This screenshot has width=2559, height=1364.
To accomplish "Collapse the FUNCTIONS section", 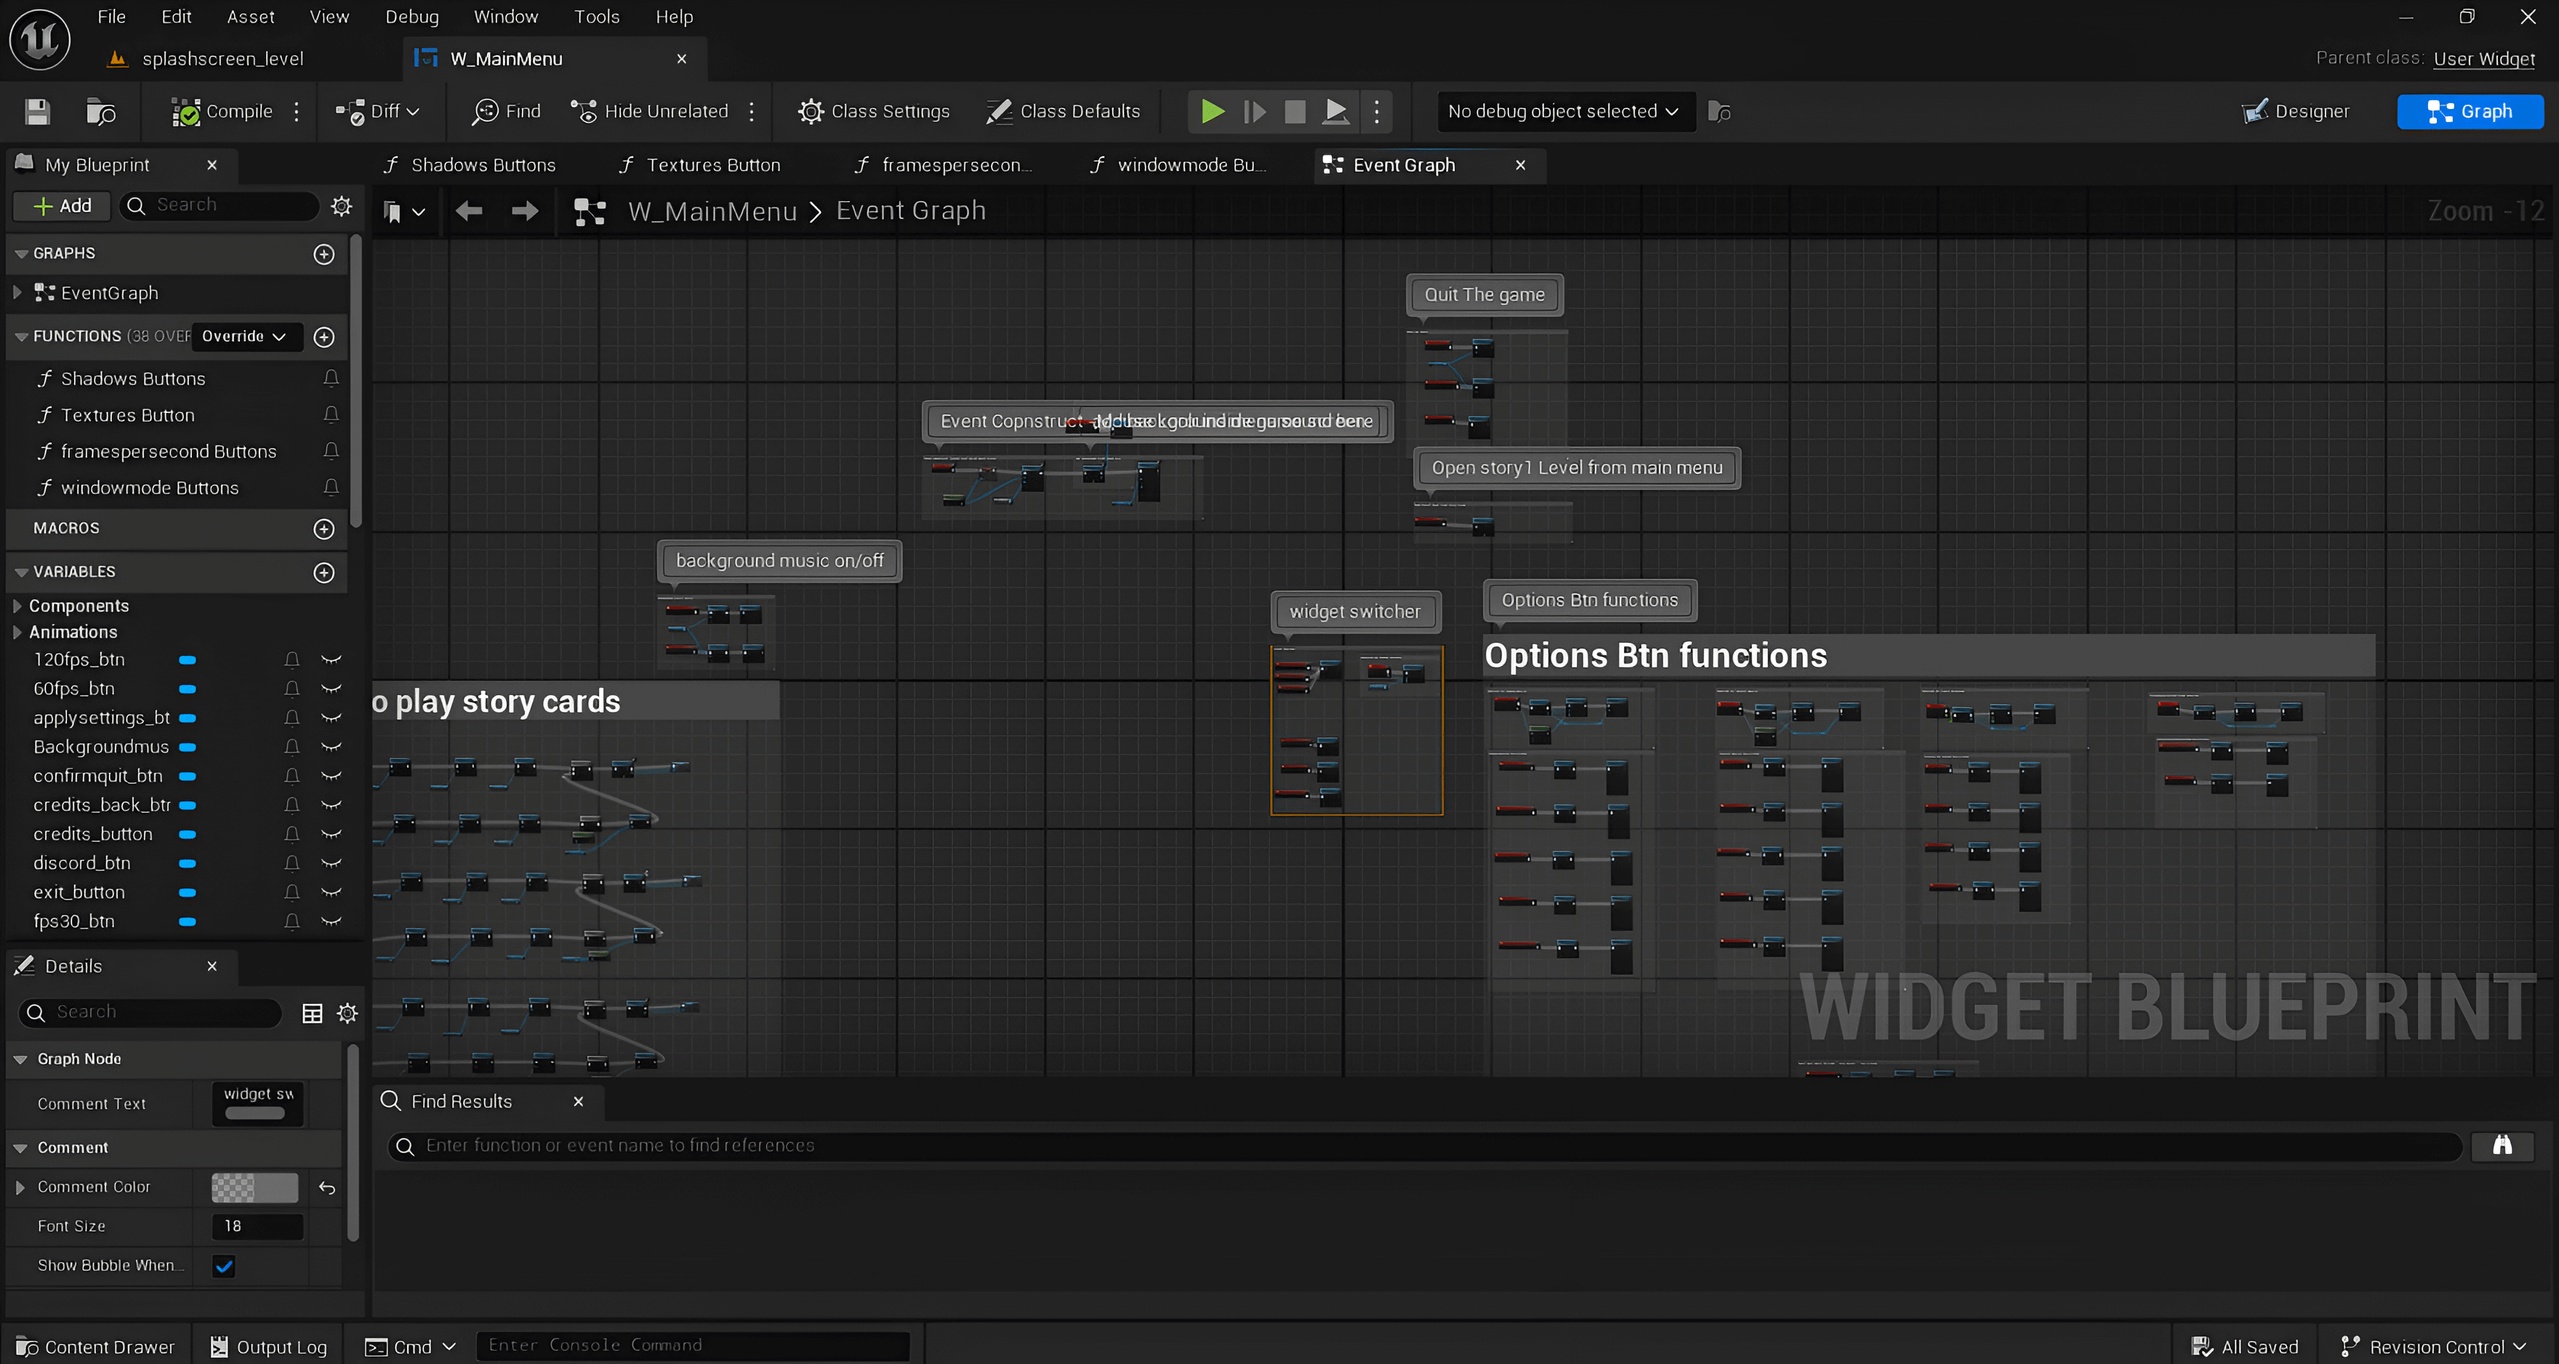I will (x=21, y=337).
